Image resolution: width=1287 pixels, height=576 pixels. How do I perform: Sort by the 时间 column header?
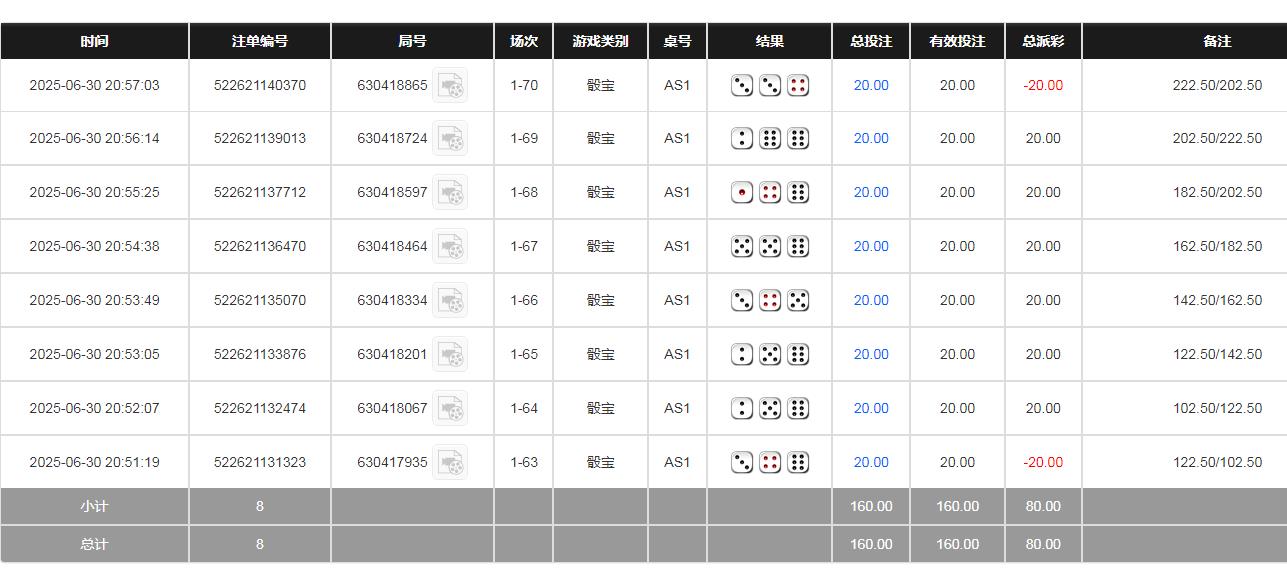[x=94, y=41]
